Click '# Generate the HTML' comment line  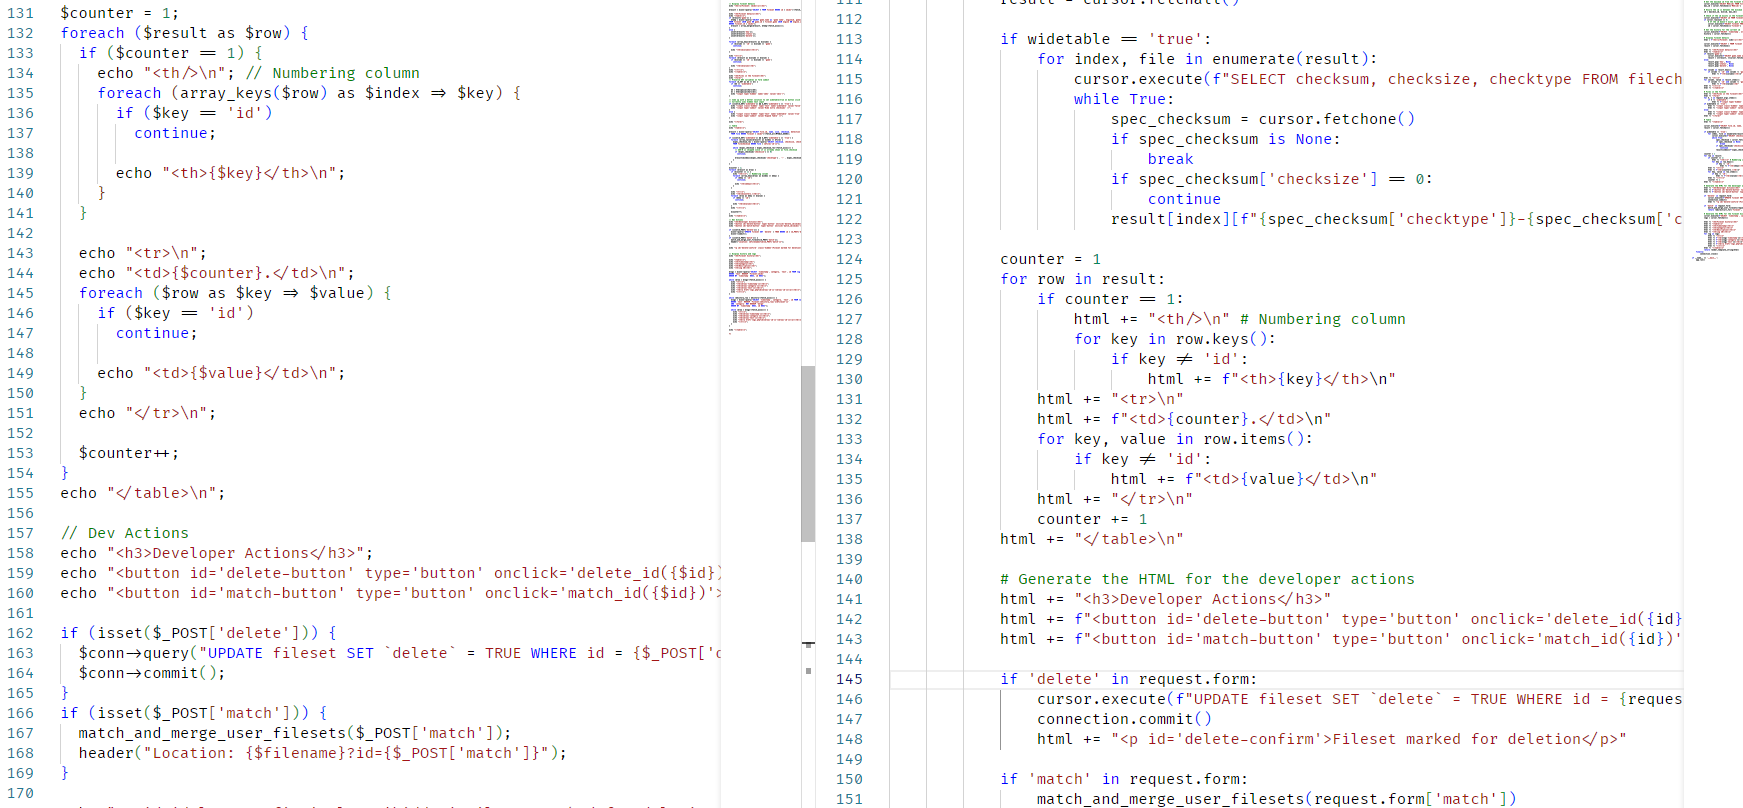point(1207,579)
